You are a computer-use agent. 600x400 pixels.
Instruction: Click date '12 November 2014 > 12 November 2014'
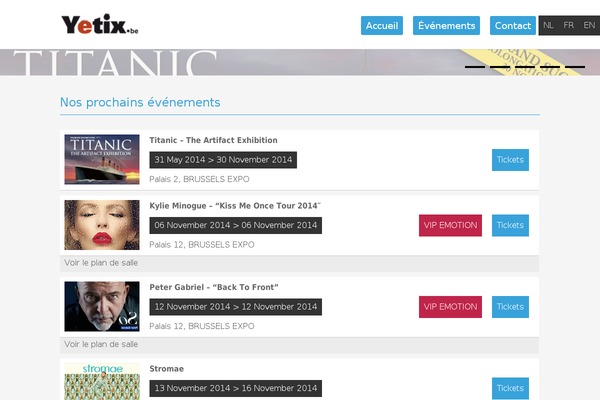point(236,307)
